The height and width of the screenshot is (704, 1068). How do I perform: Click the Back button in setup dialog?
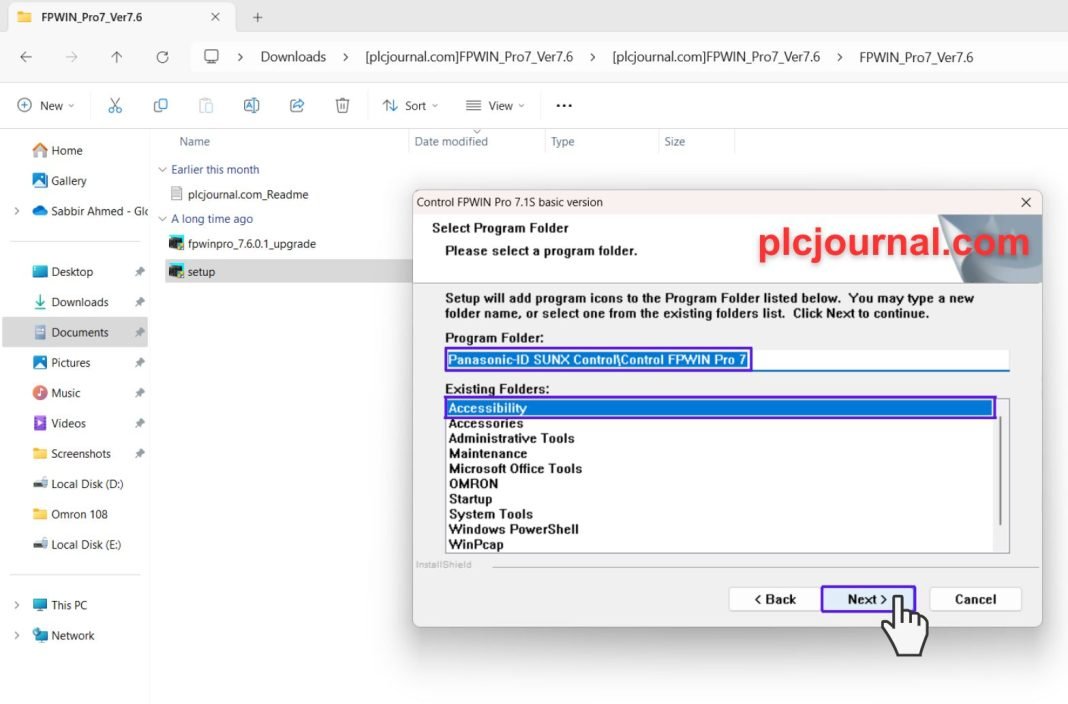(774, 599)
